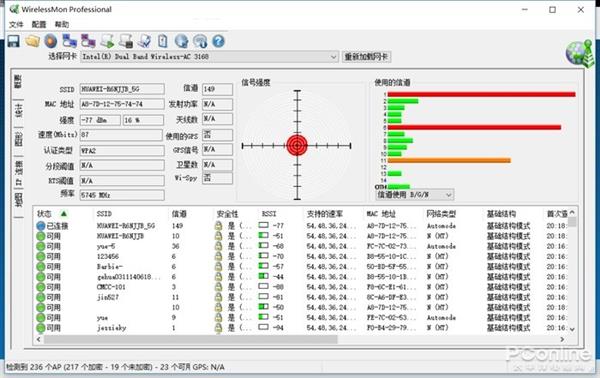Sort by the 支持的速率 column header

tap(325, 214)
